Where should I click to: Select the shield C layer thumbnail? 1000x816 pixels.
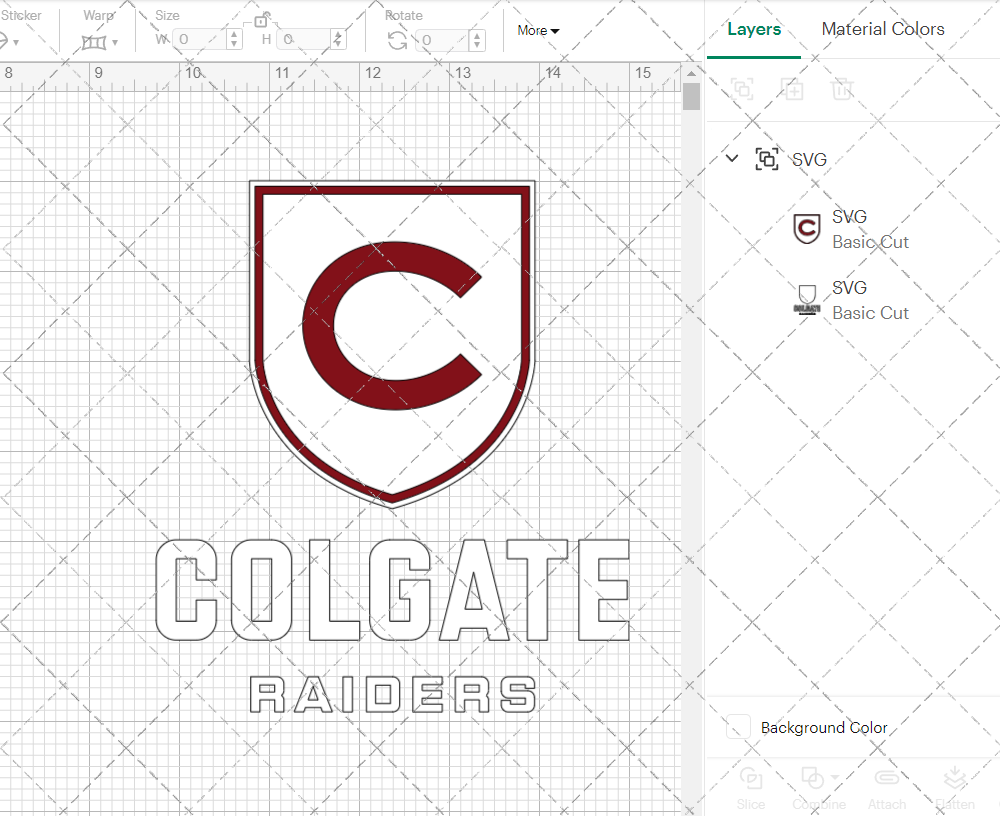coord(807,229)
